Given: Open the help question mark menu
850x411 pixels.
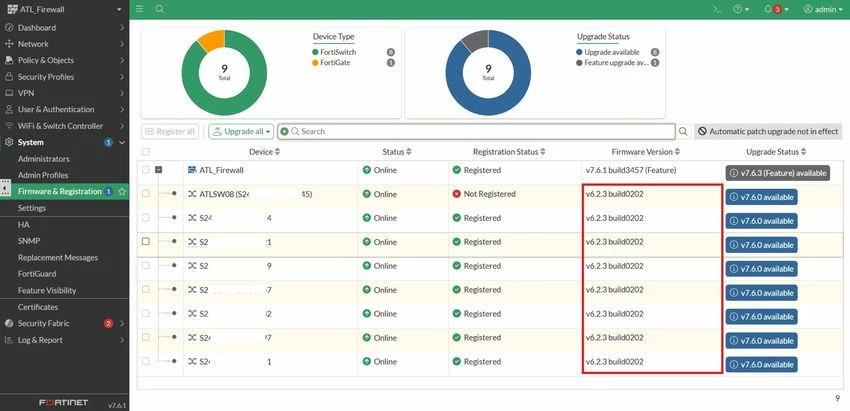Looking at the screenshot, I should click(x=740, y=9).
